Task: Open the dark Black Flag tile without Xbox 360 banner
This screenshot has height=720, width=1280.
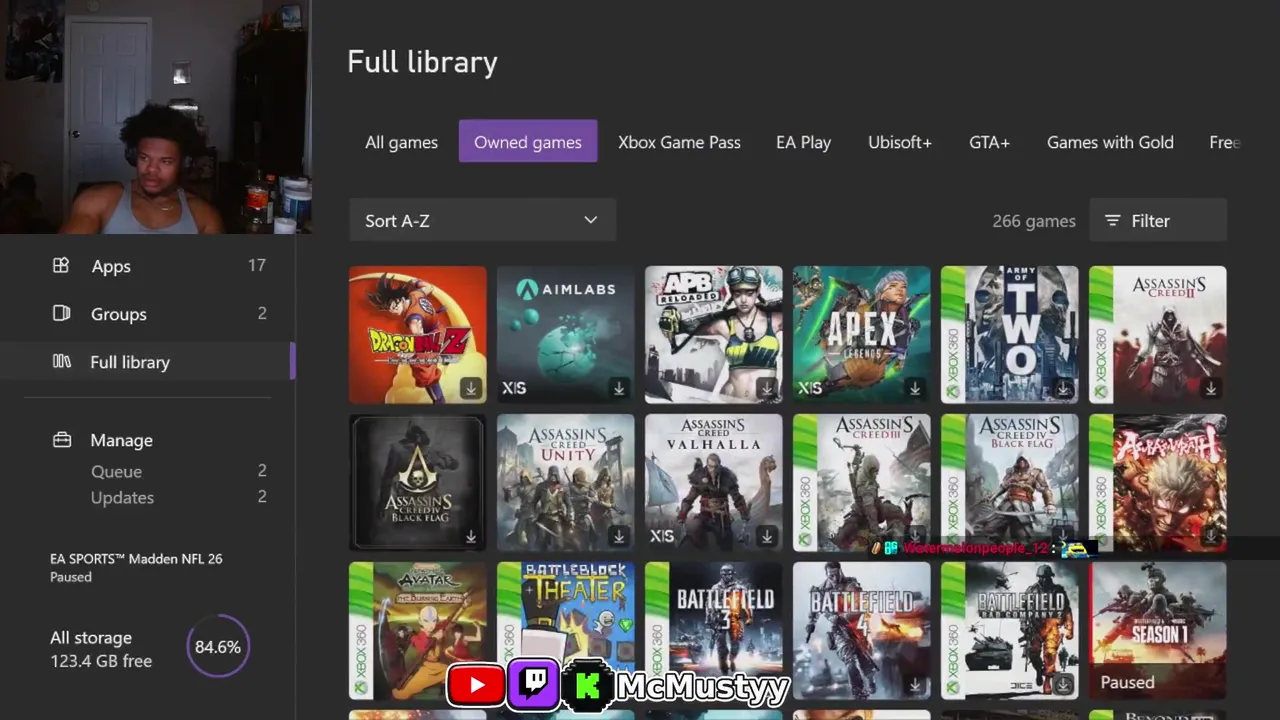Action: coord(417,482)
